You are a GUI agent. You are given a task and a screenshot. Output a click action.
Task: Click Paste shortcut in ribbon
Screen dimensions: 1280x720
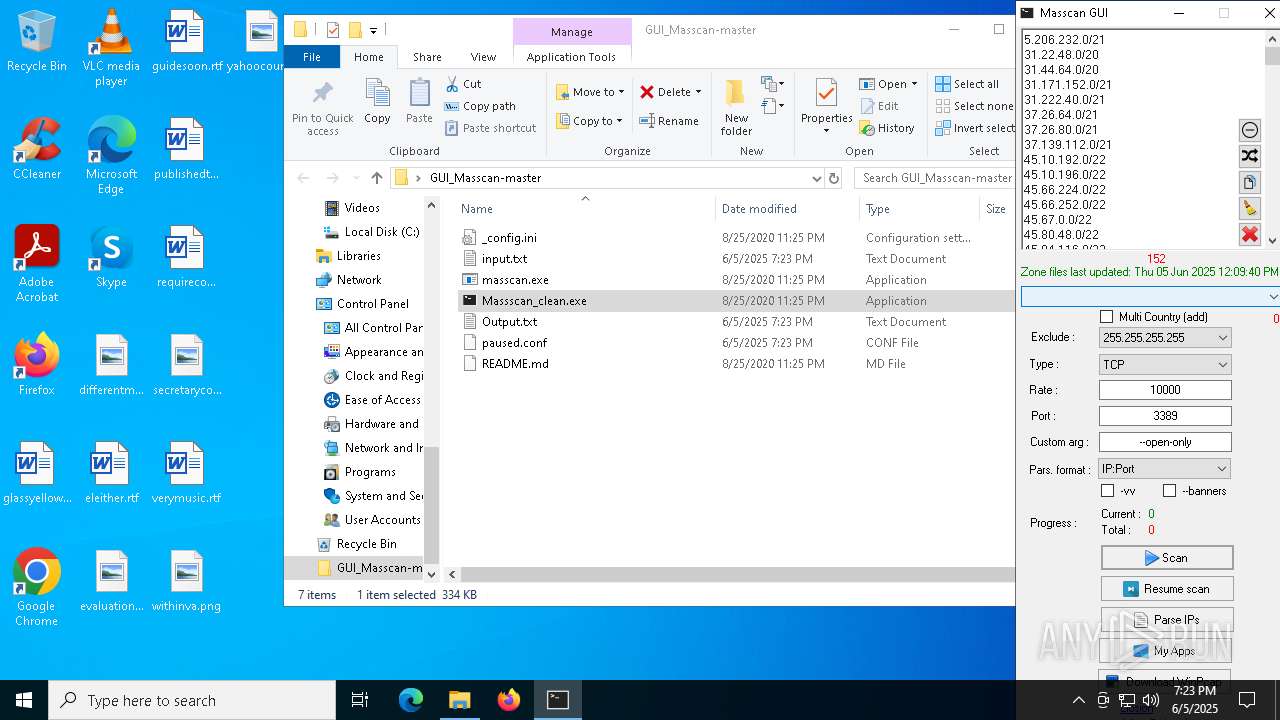click(x=490, y=128)
